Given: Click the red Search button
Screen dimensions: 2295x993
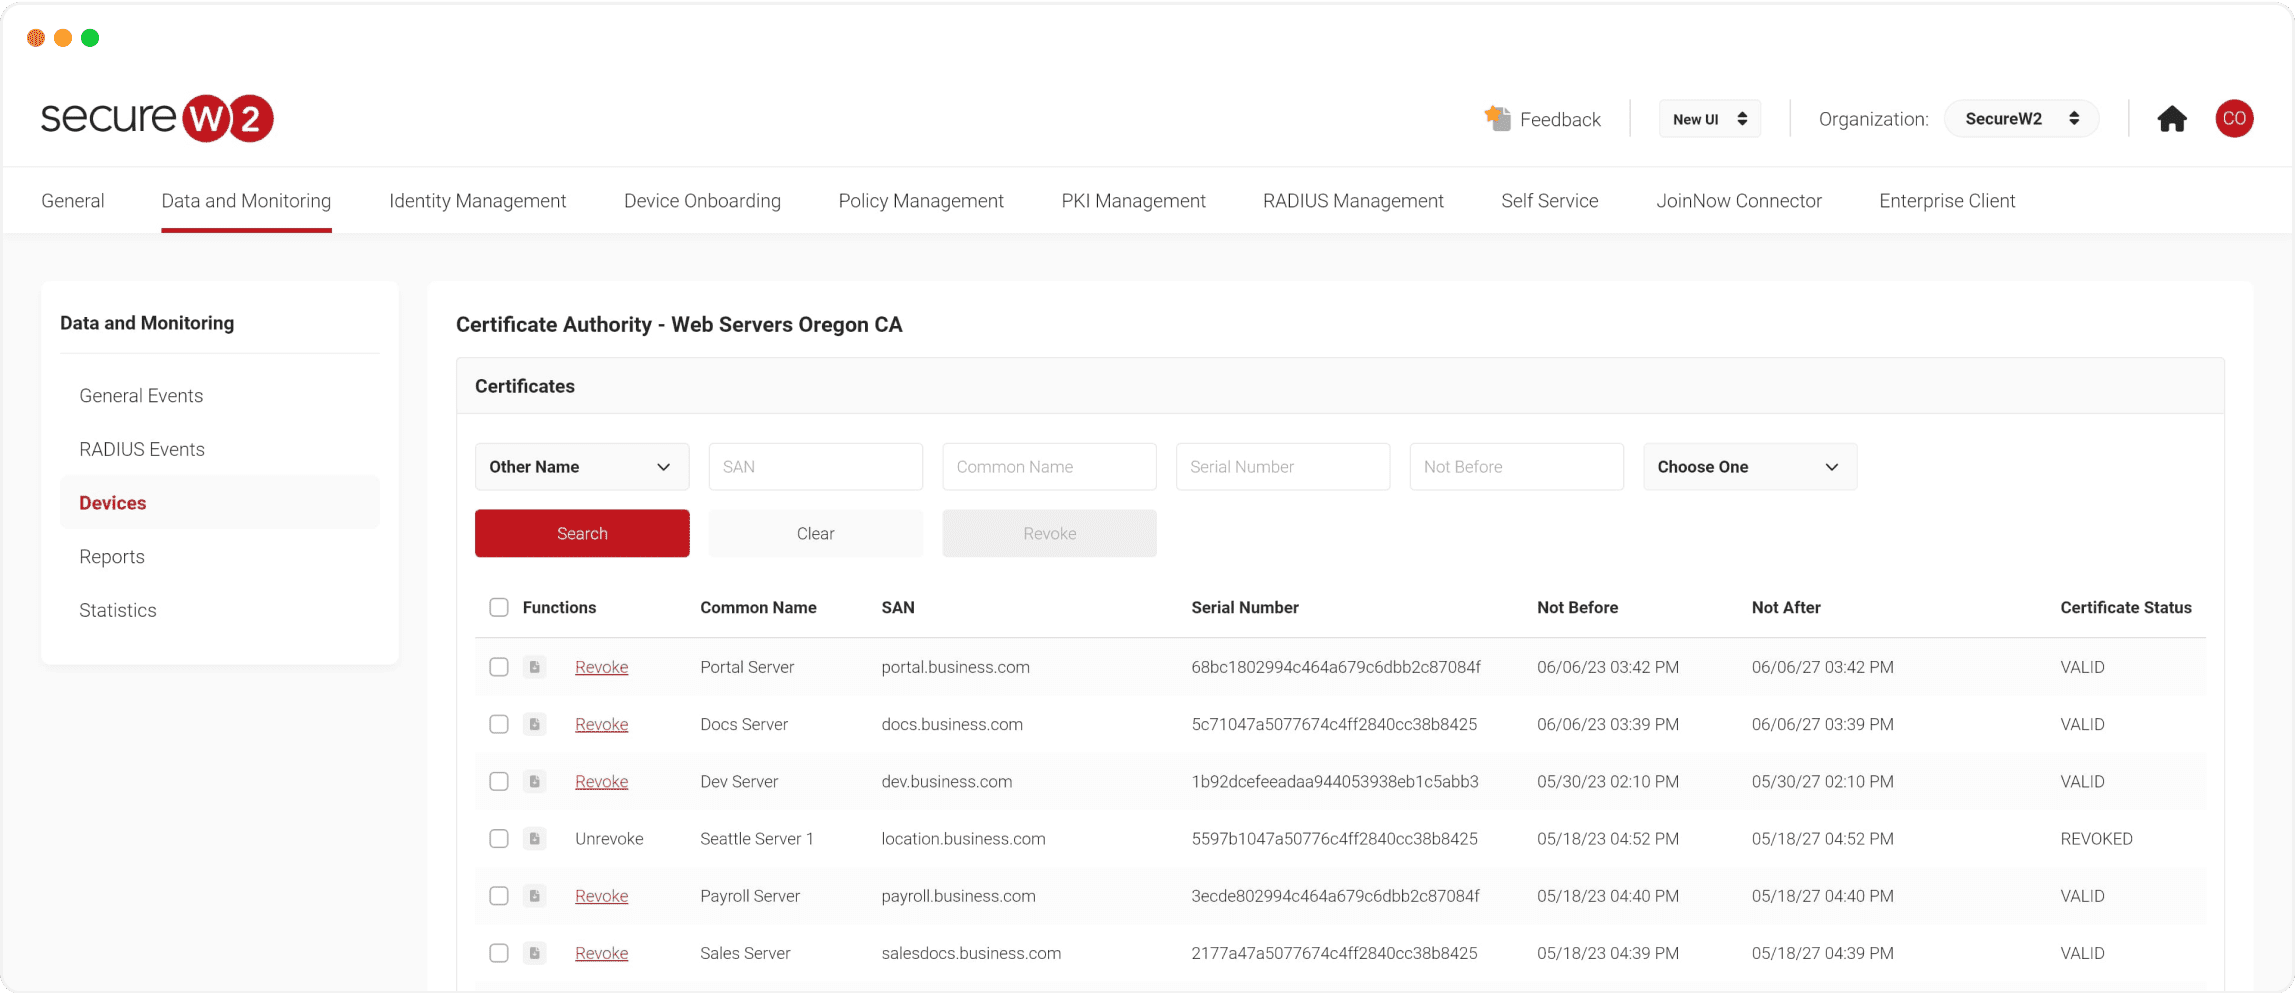Looking at the screenshot, I should coord(582,533).
